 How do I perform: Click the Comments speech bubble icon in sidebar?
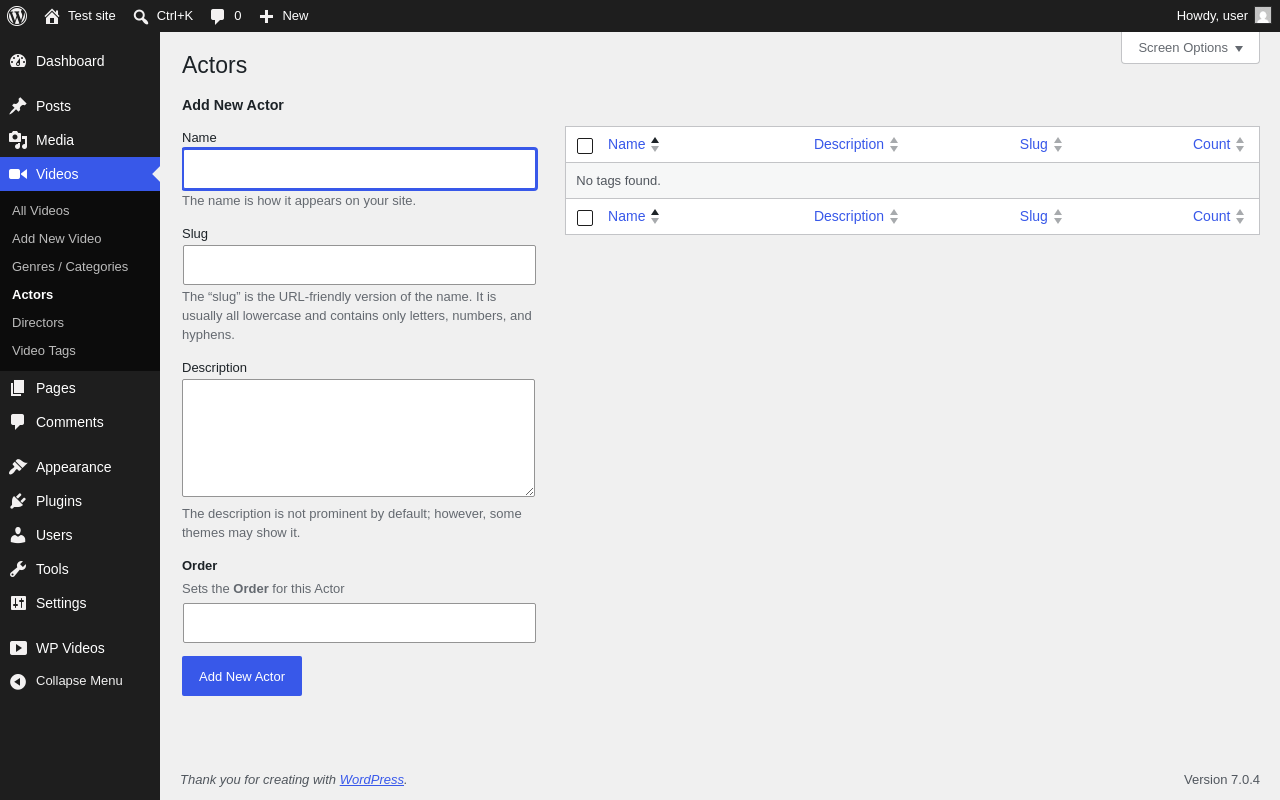(18, 422)
